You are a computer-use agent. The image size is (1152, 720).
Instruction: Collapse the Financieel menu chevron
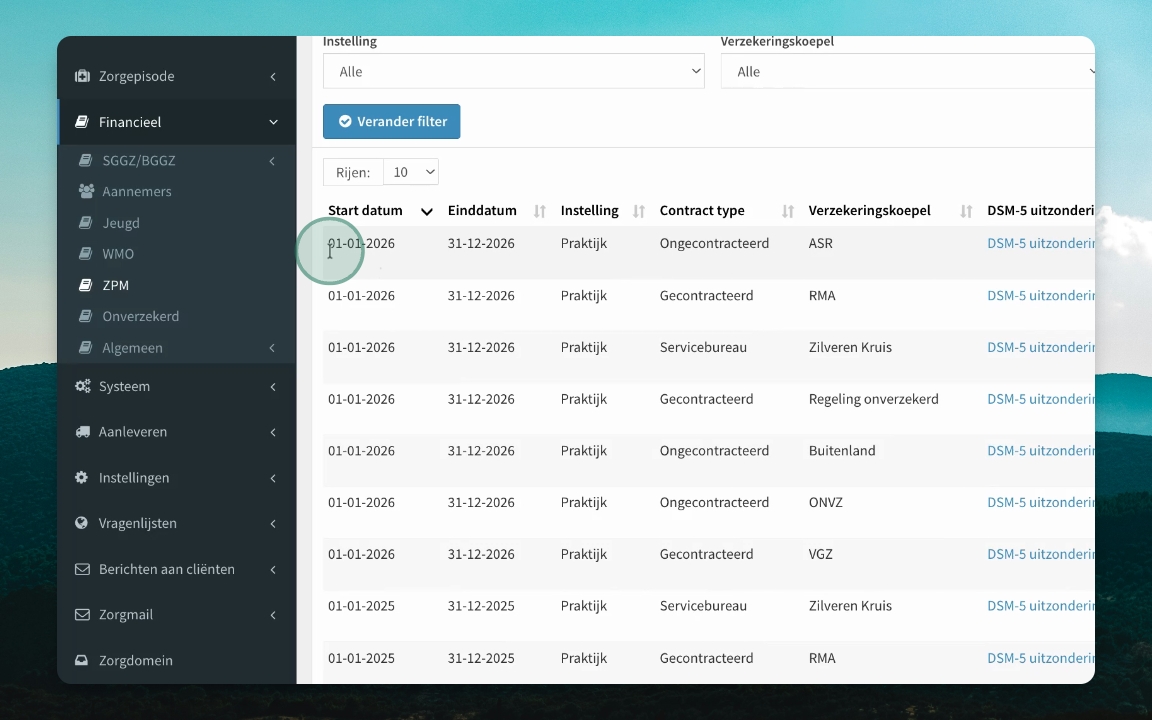pyautogui.click(x=273, y=122)
